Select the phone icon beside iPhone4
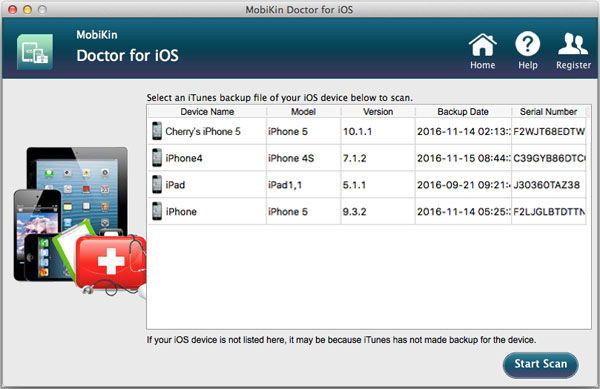Viewport: 600px width, 389px height. point(157,158)
